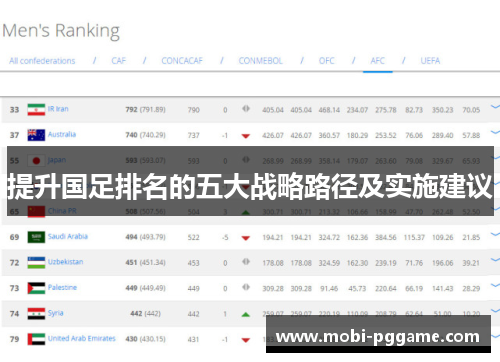Image resolution: width=500 pixels, height=362 pixels.
Task: Click the rank number 79
Action: (x=14, y=339)
